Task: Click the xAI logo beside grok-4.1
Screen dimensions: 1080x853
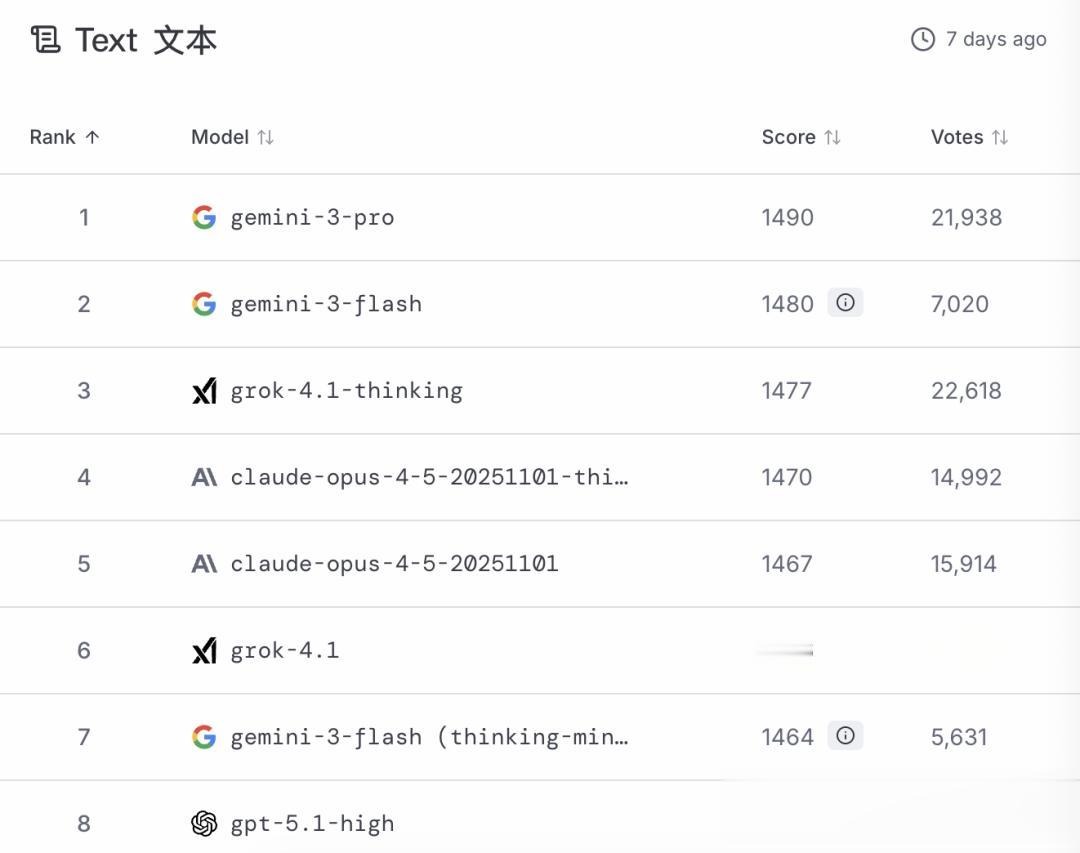Action: (204, 651)
